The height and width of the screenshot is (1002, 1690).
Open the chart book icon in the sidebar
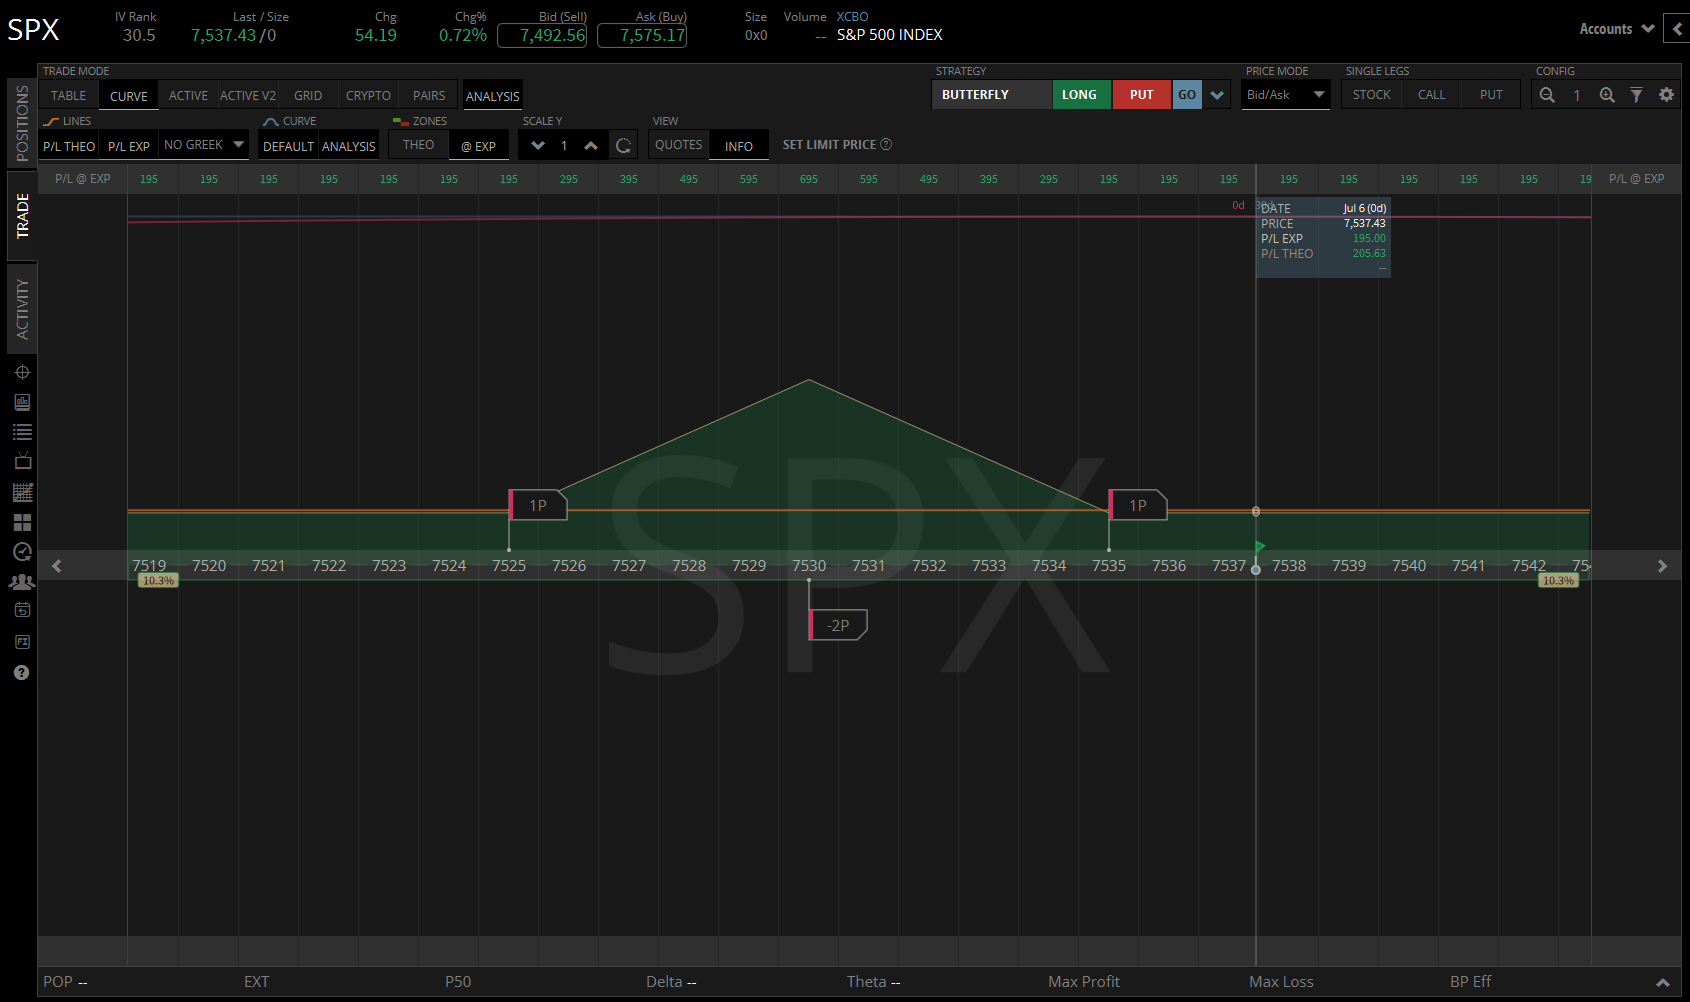click(x=22, y=402)
